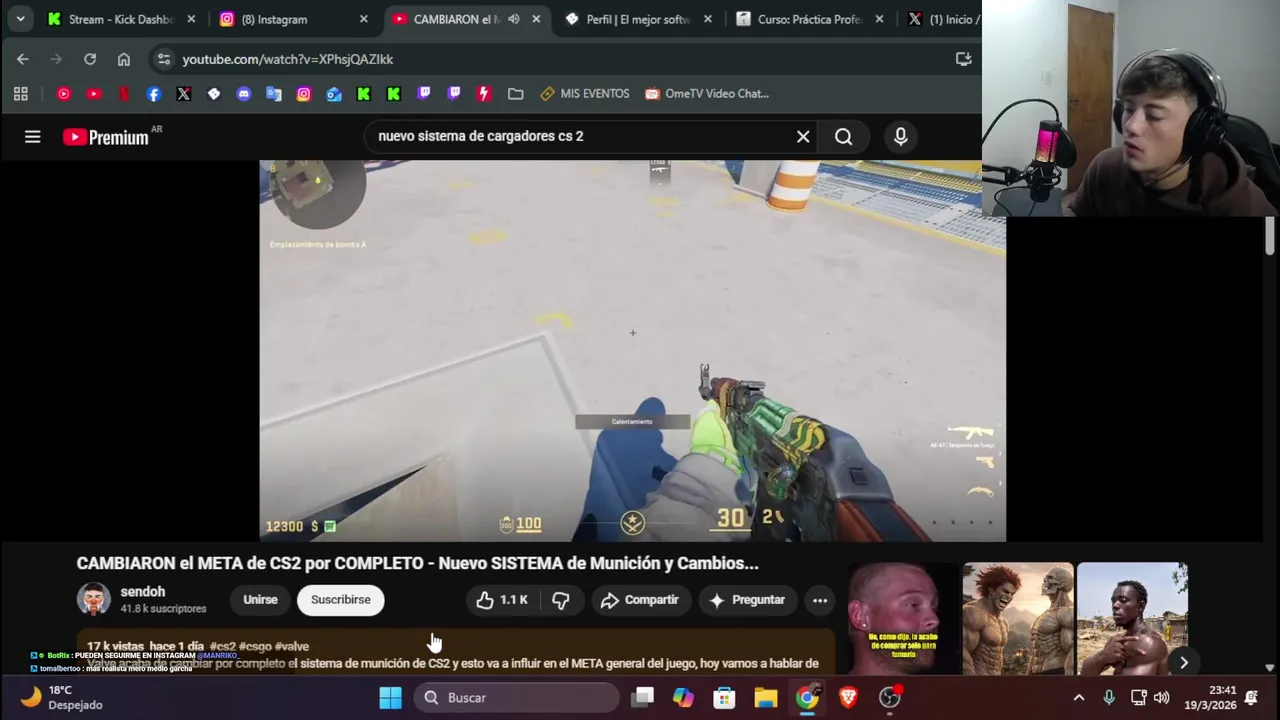Image resolution: width=1280 pixels, height=720 pixels.
Task: Open Brave browser from taskbar
Action: 848,698
